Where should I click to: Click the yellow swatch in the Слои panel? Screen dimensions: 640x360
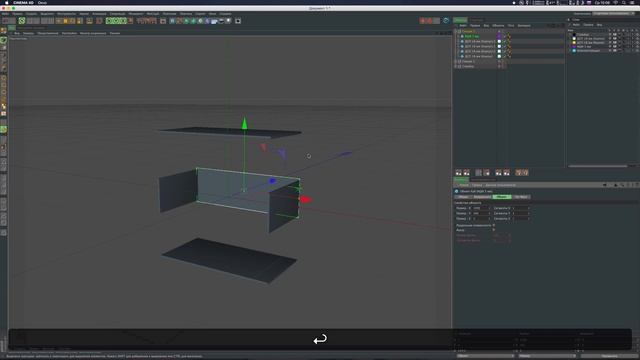coord(574,42)
